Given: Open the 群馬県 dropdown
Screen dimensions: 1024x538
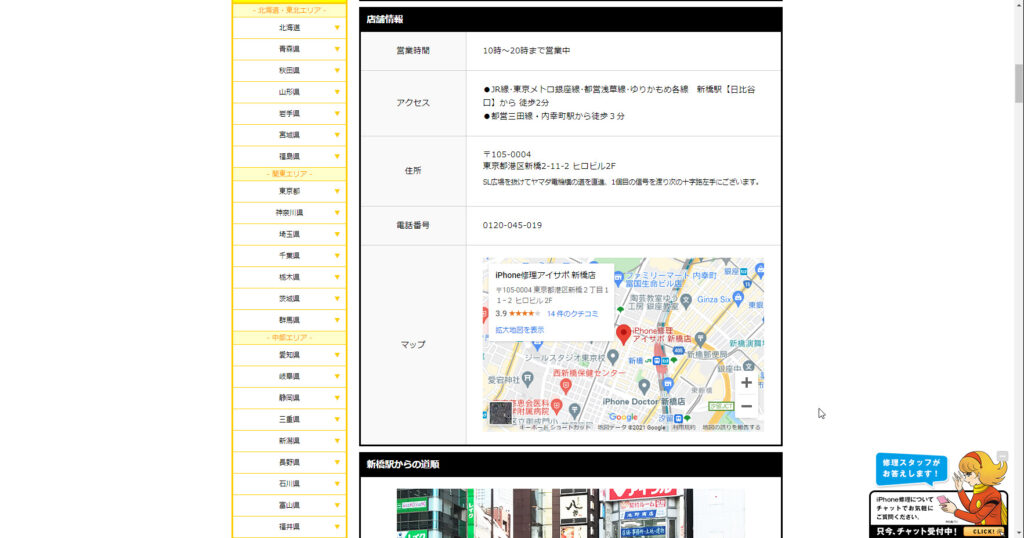Looking at the screenshot, I should coord(289,321).
